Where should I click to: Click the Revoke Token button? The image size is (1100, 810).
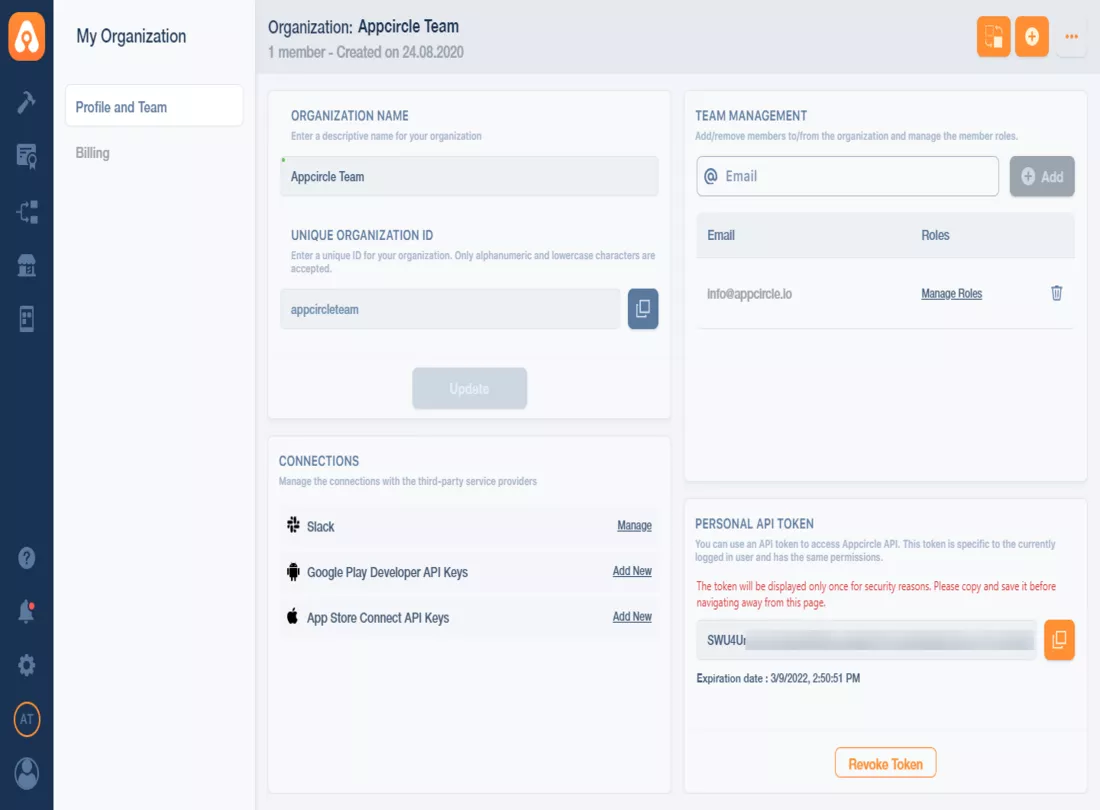pyautogui.click(x=885, y=763)
